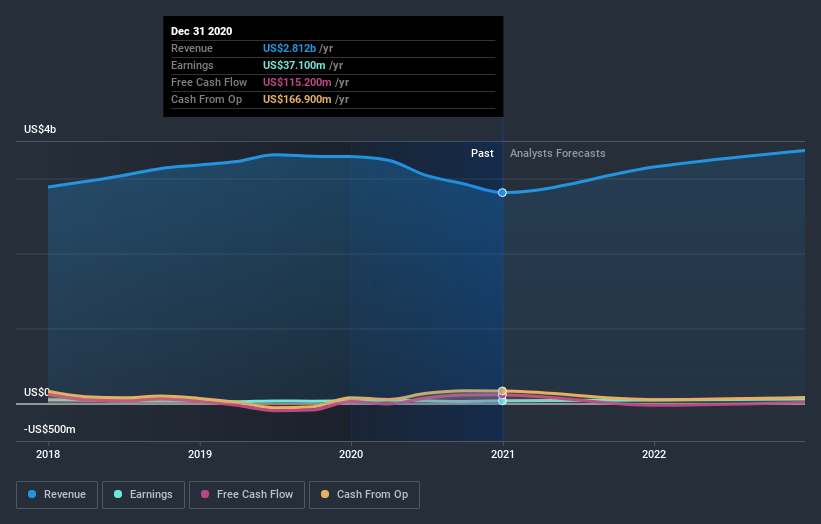Viewport: 821px width, 524px height.
Task: Click the US$115.200m free cash flow value
Action: click(297, 82)
